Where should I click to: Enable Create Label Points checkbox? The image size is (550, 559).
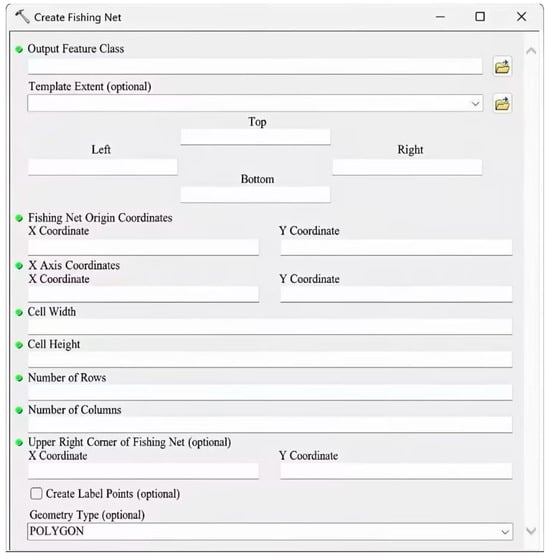(x=36, y=493)
